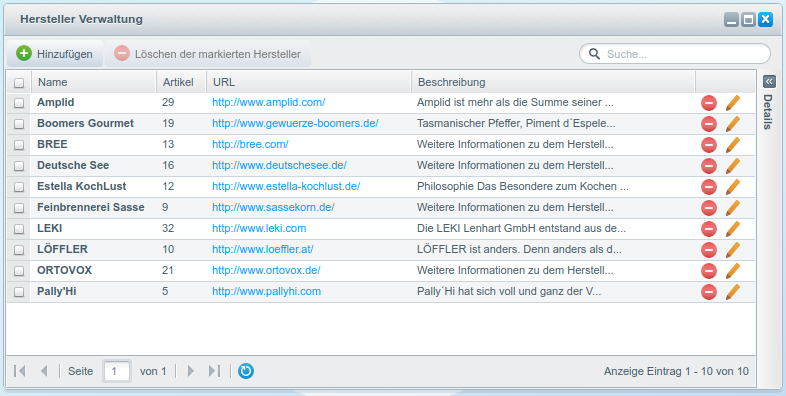Edit the Pally'Hi manufacturer entry
Viewport: 786px width, 396px height.
click(733, 292)
